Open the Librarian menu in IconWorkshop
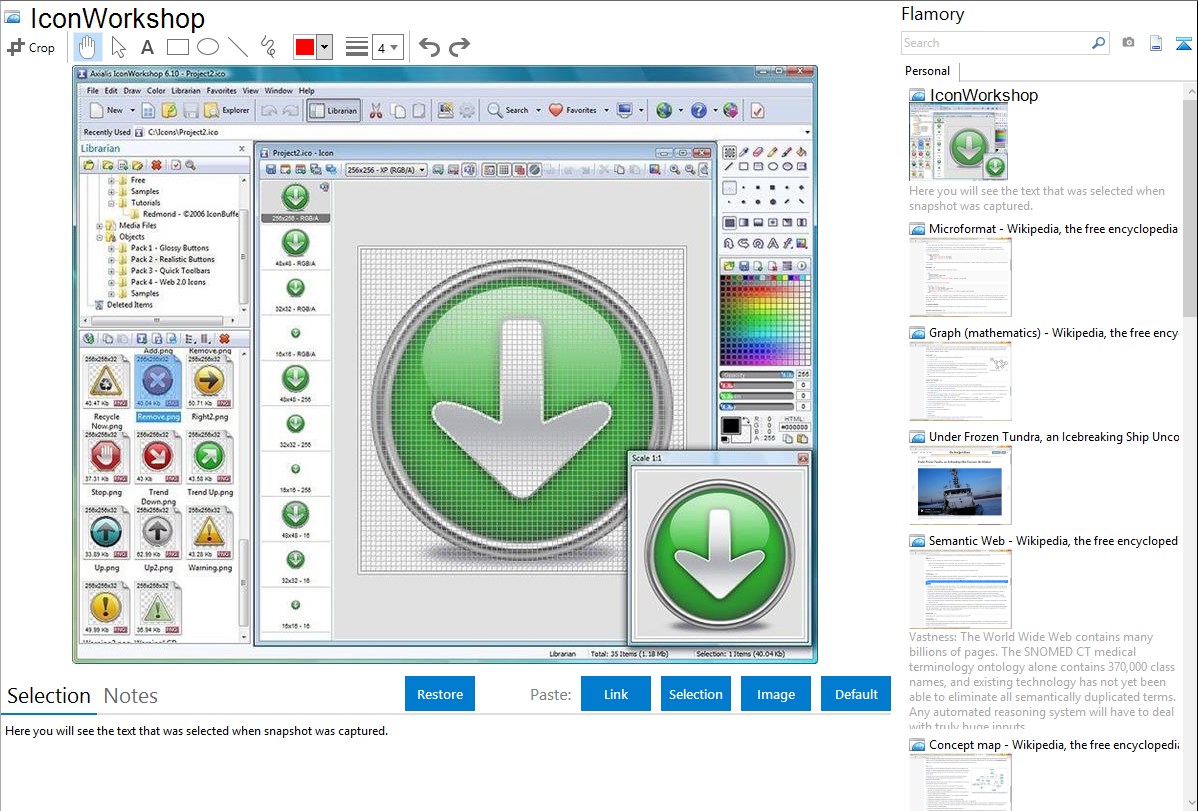Image resolution: width=1198 pixels, height=811 pixels. pyautogui.click(x=186, y=91)
